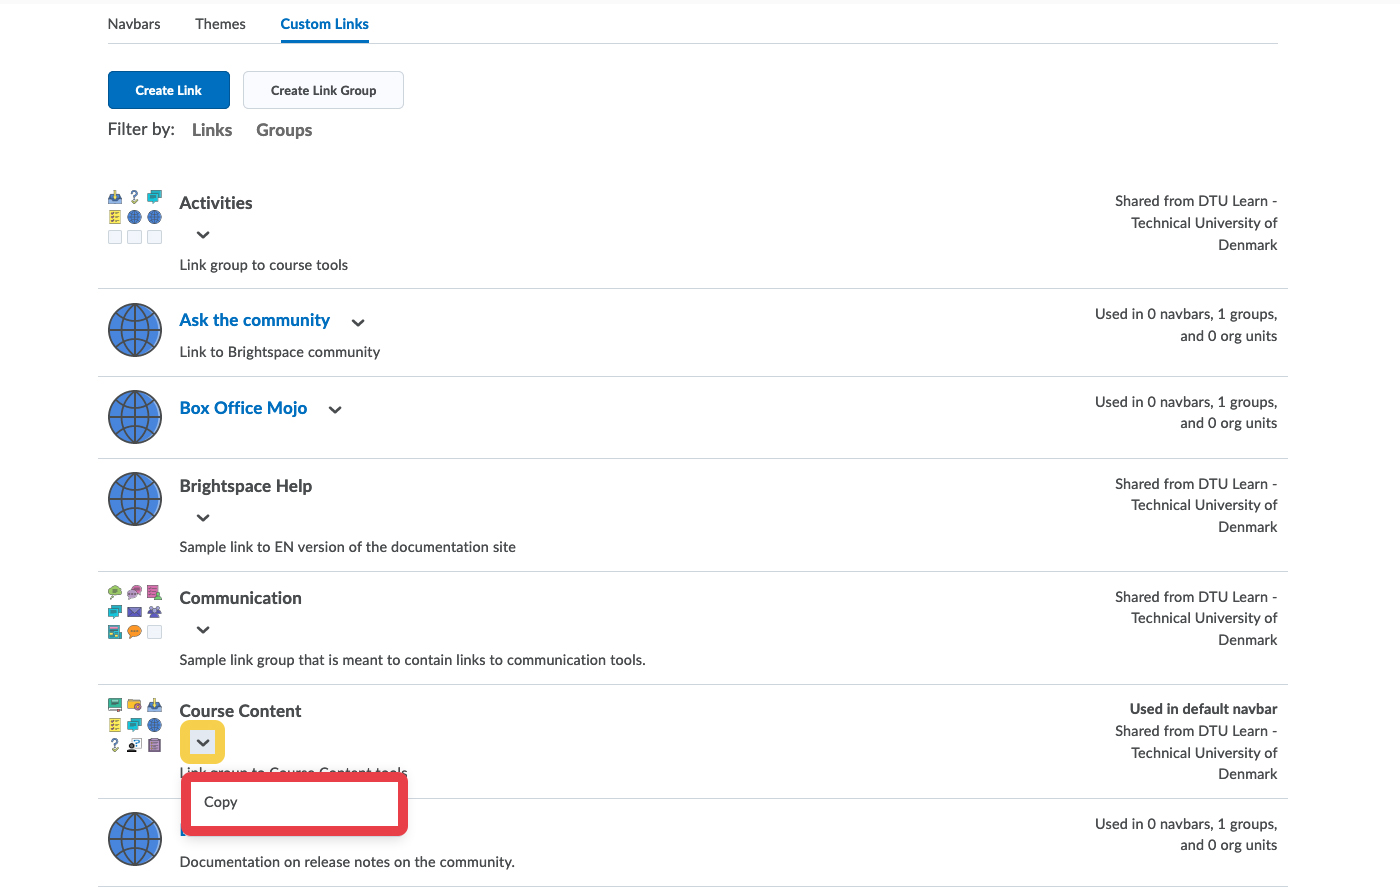Switch to the Navbars tab
The height and width of the screenshot is (892, 1400).
pyautogui.click(x=134, y=24)
